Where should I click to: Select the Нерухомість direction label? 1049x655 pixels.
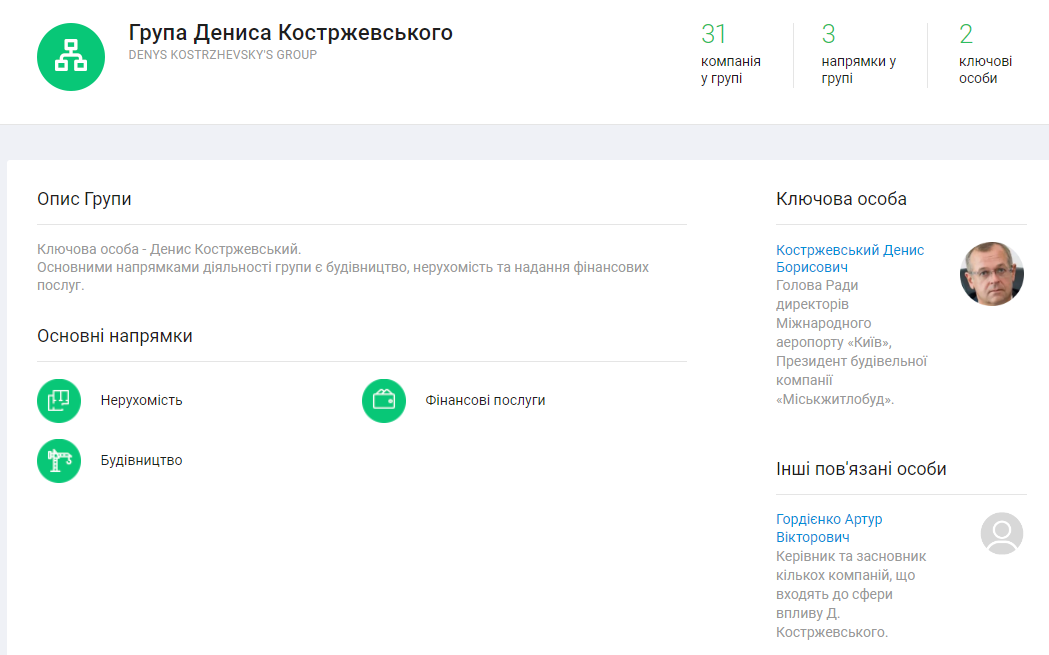(x=141, y=401)
